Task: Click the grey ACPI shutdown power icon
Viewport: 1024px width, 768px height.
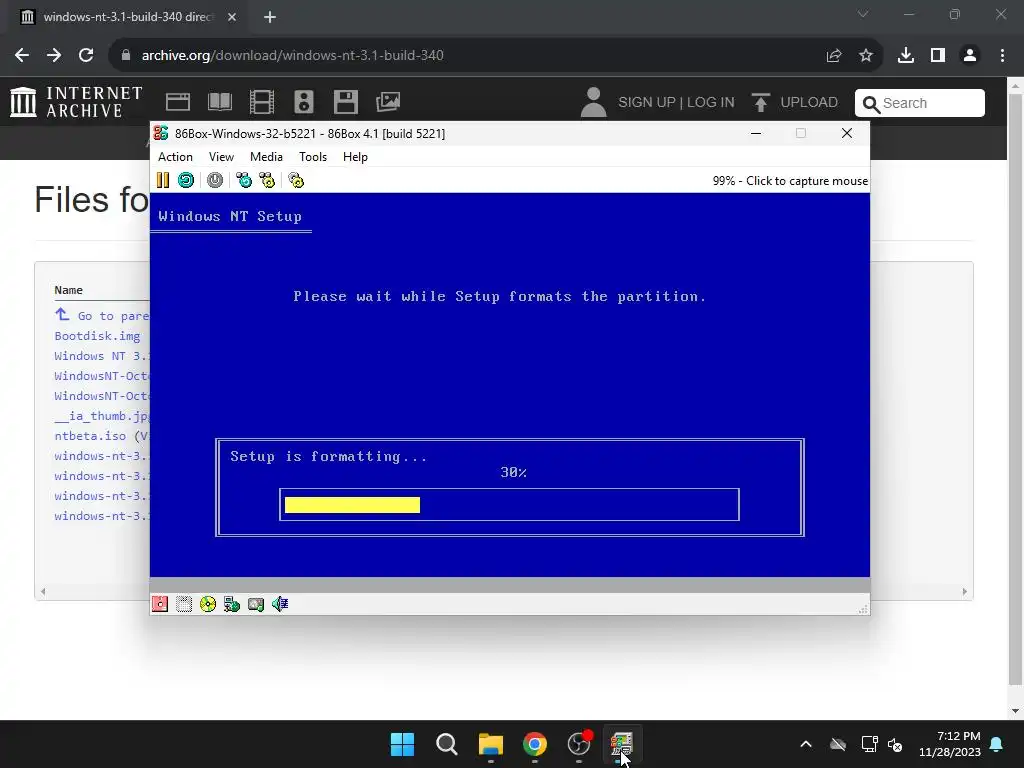Action: click(x=215, y=180)
